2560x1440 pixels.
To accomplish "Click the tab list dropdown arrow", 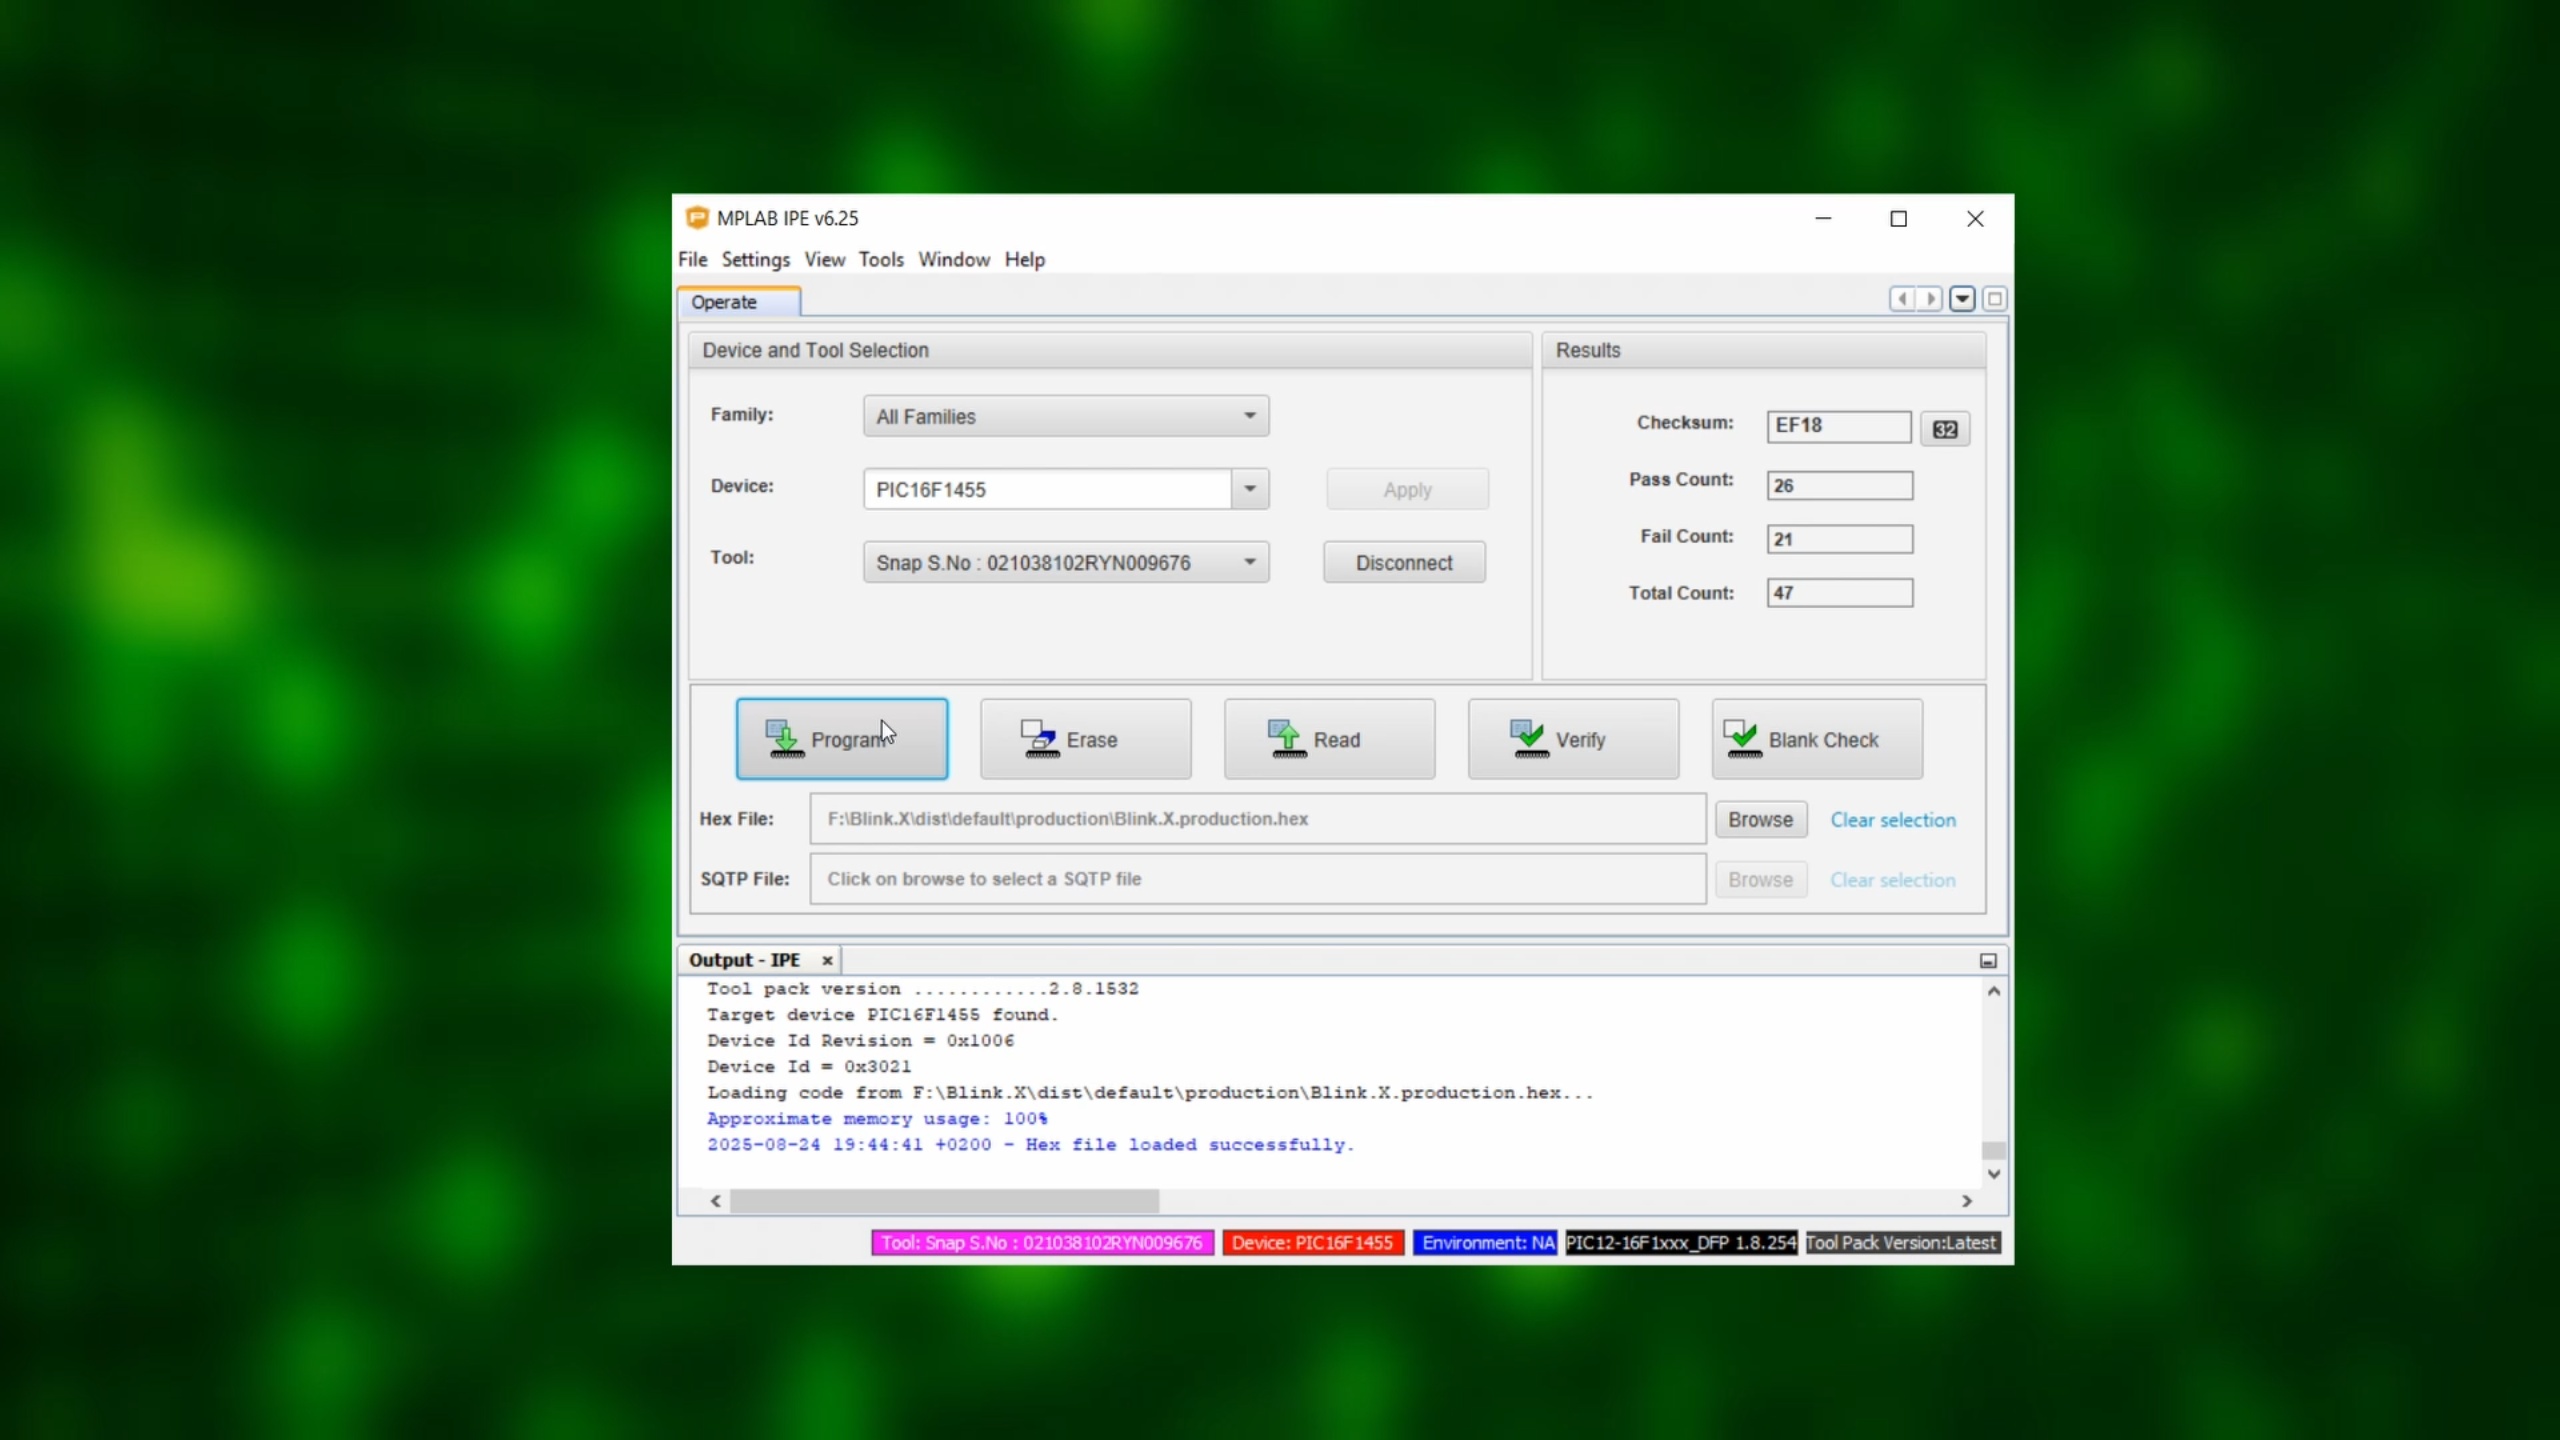I will [x=1962, y=299].
